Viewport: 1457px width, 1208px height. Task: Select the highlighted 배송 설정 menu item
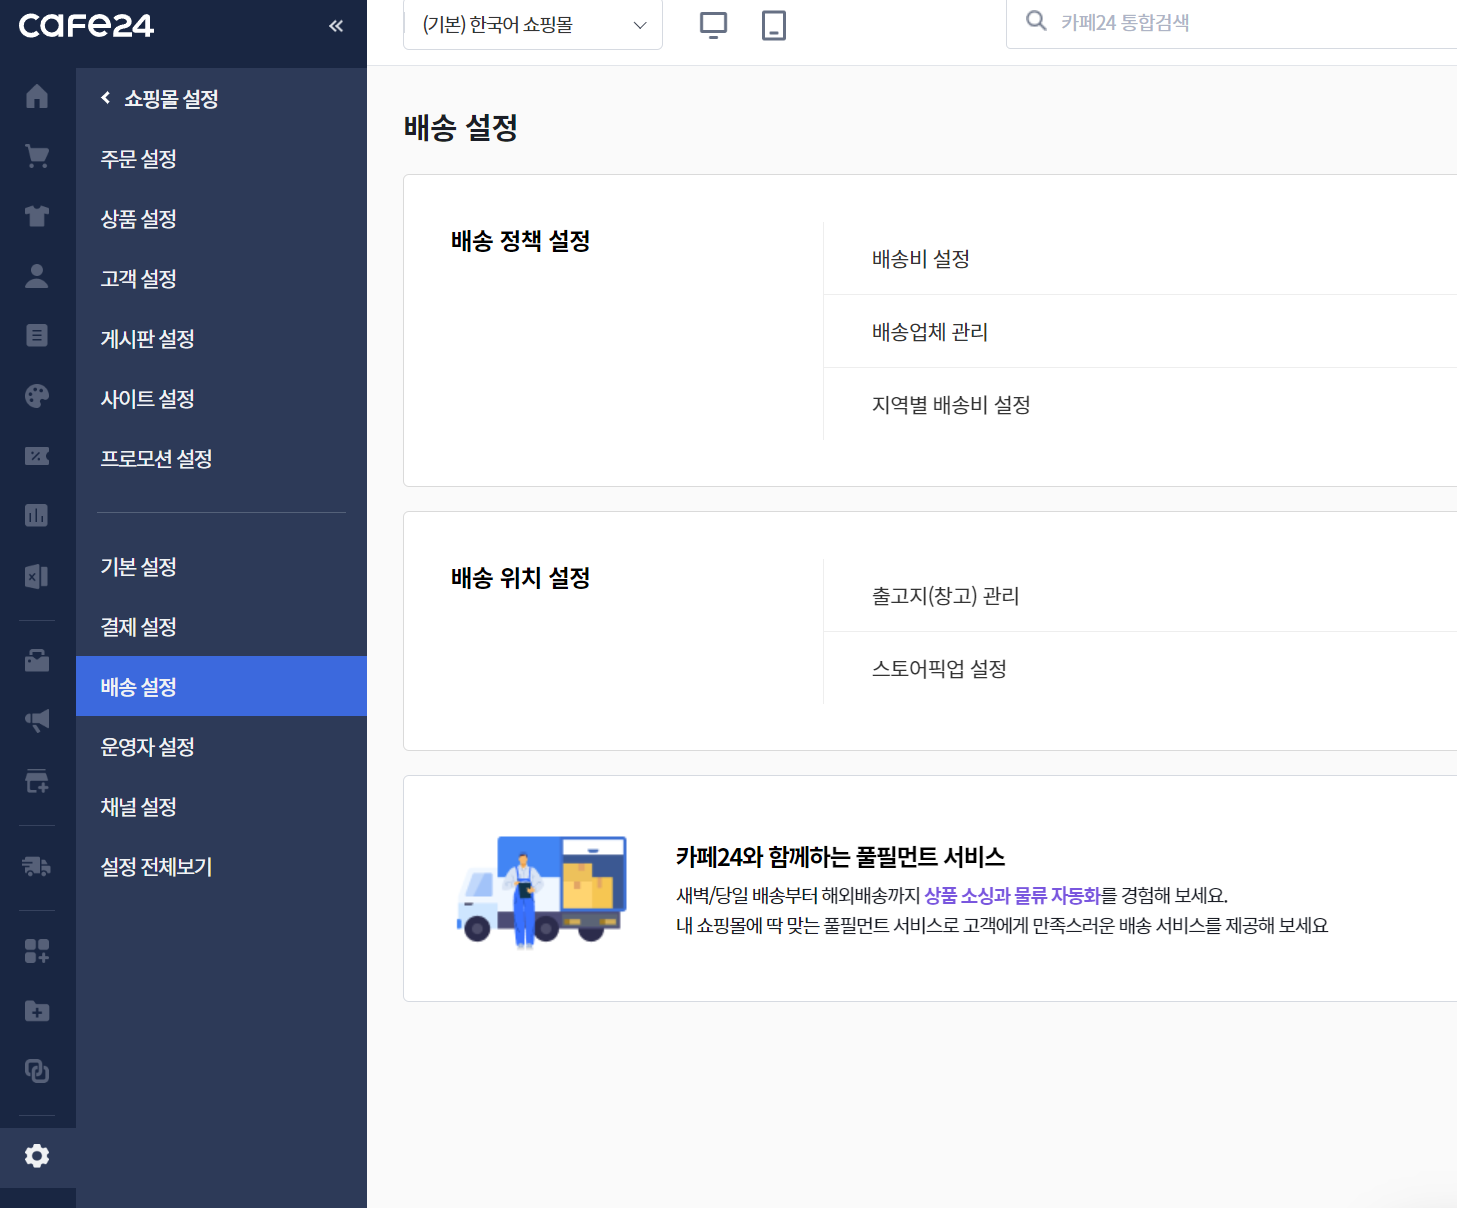tap(221, 686)
